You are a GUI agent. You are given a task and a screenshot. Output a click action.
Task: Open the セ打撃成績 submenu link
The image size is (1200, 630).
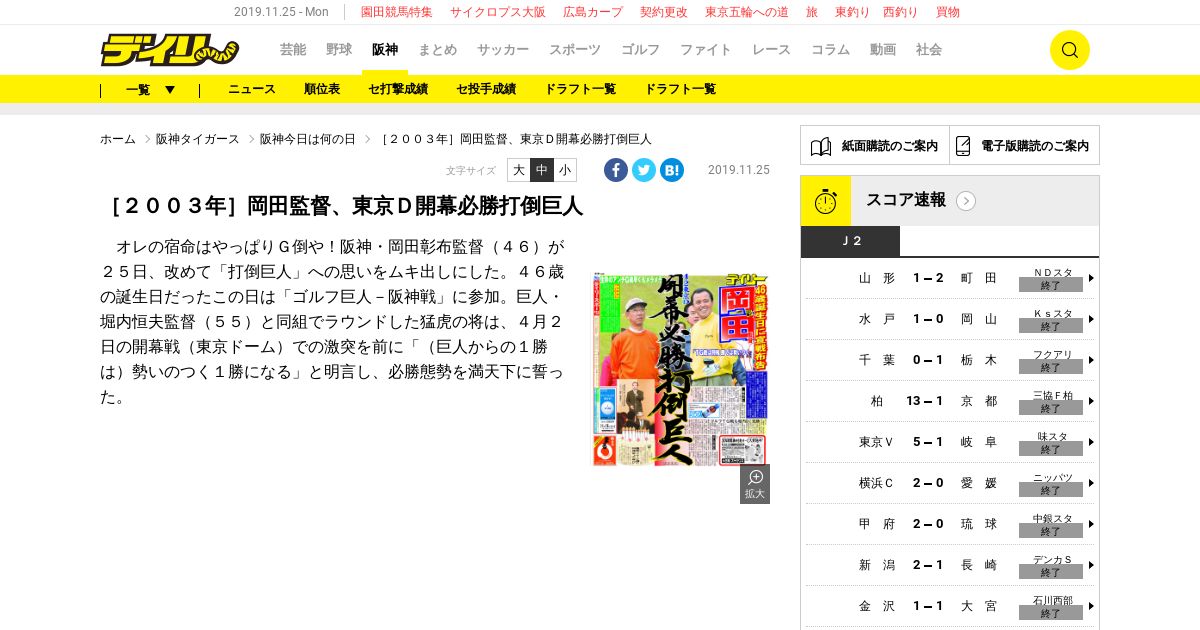[x=398, y=89]
